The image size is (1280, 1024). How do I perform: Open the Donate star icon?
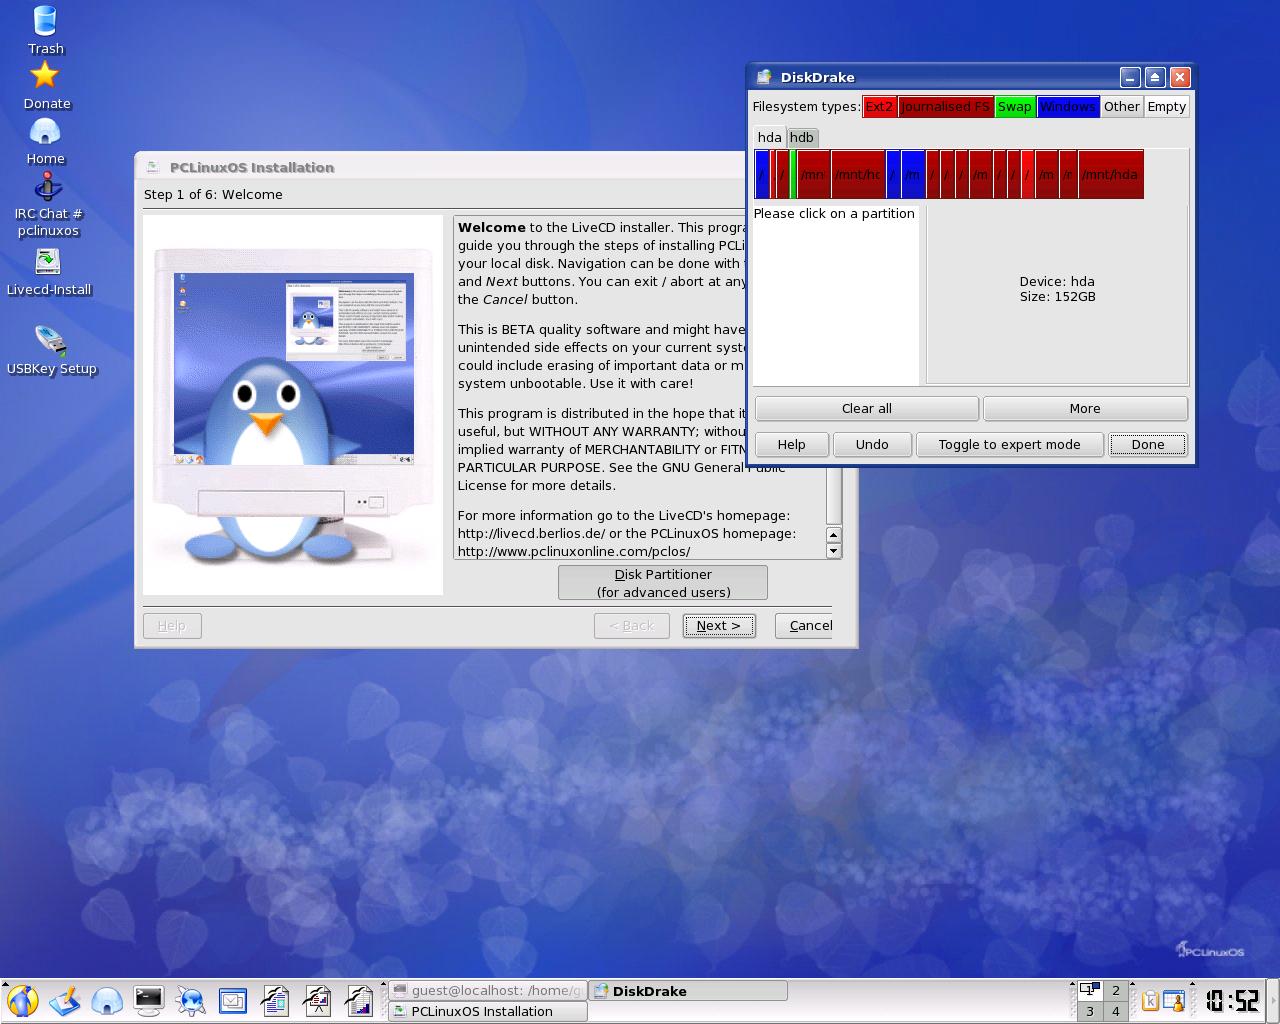[46, 85]
